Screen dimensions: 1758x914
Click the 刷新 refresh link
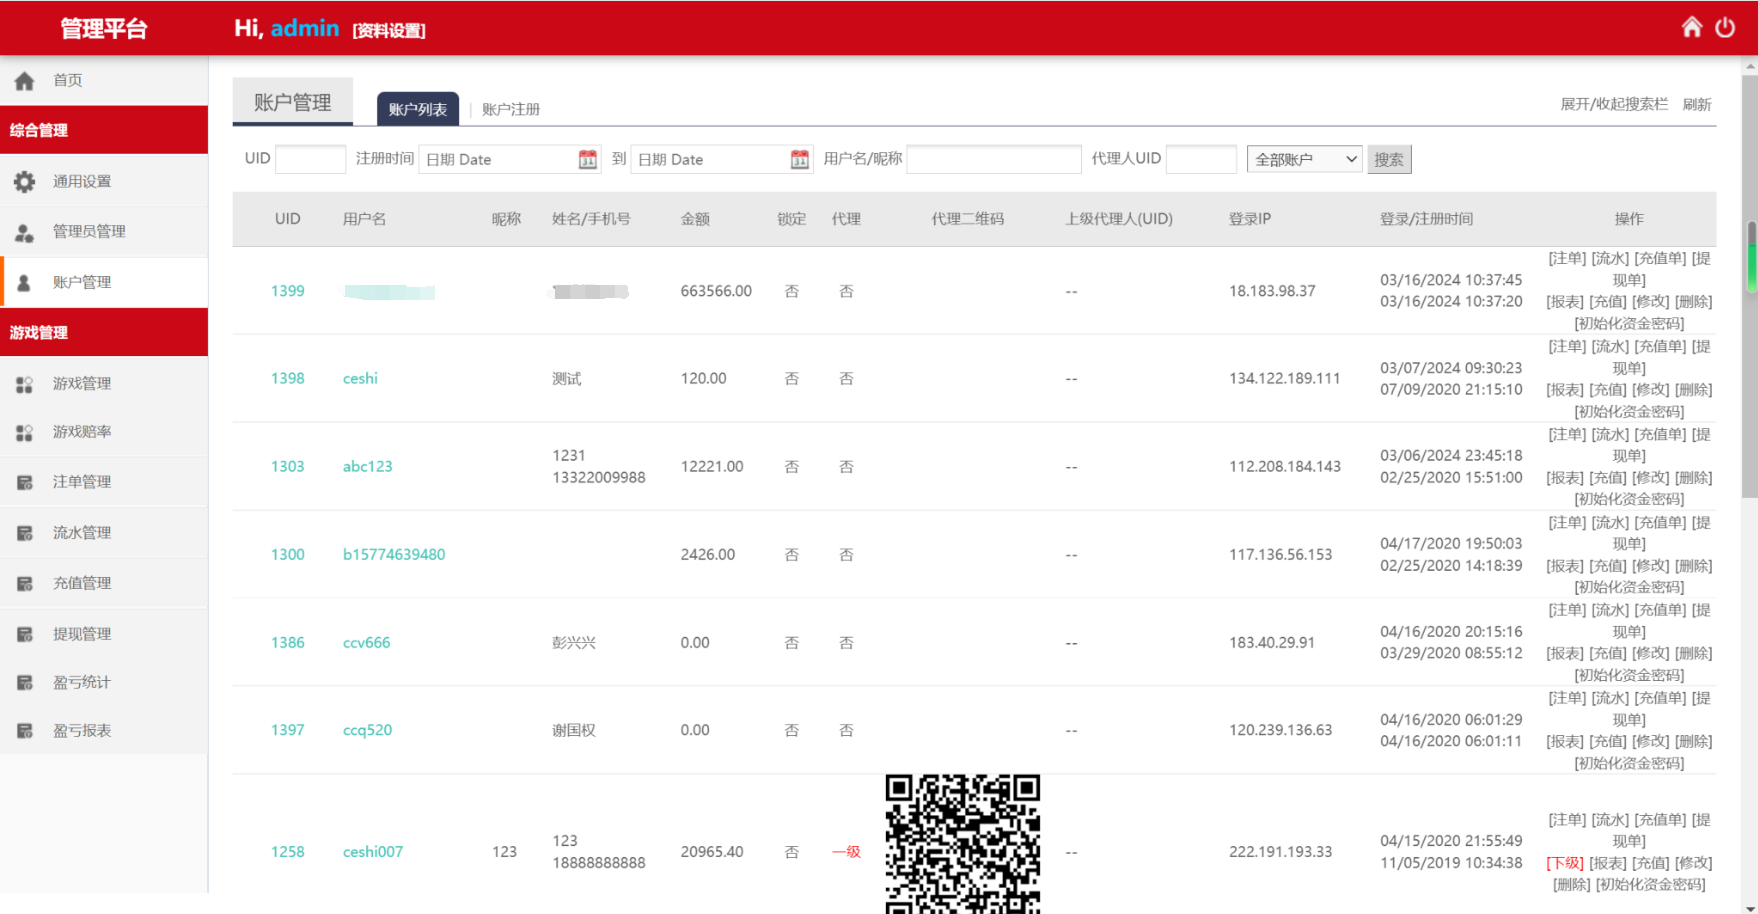click(1696, 104)
